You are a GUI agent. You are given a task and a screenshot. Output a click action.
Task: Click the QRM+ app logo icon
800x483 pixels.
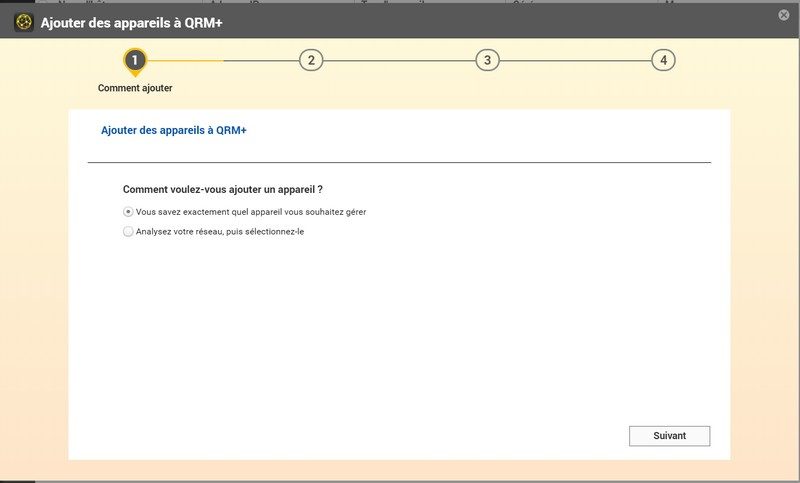pyautogui.click(x=23, y=22)
